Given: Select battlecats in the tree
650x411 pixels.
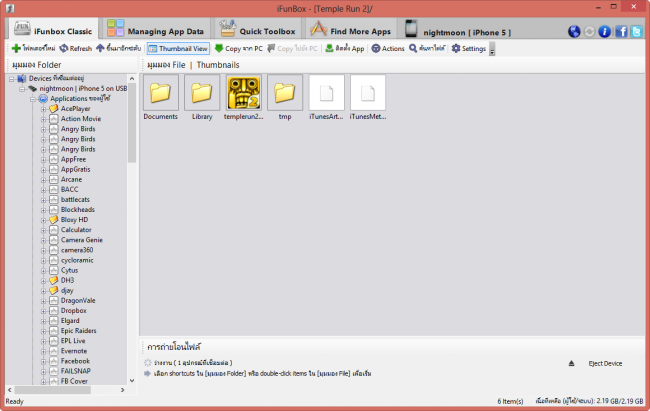Looking at the screenshot, I should coord(75,199).
